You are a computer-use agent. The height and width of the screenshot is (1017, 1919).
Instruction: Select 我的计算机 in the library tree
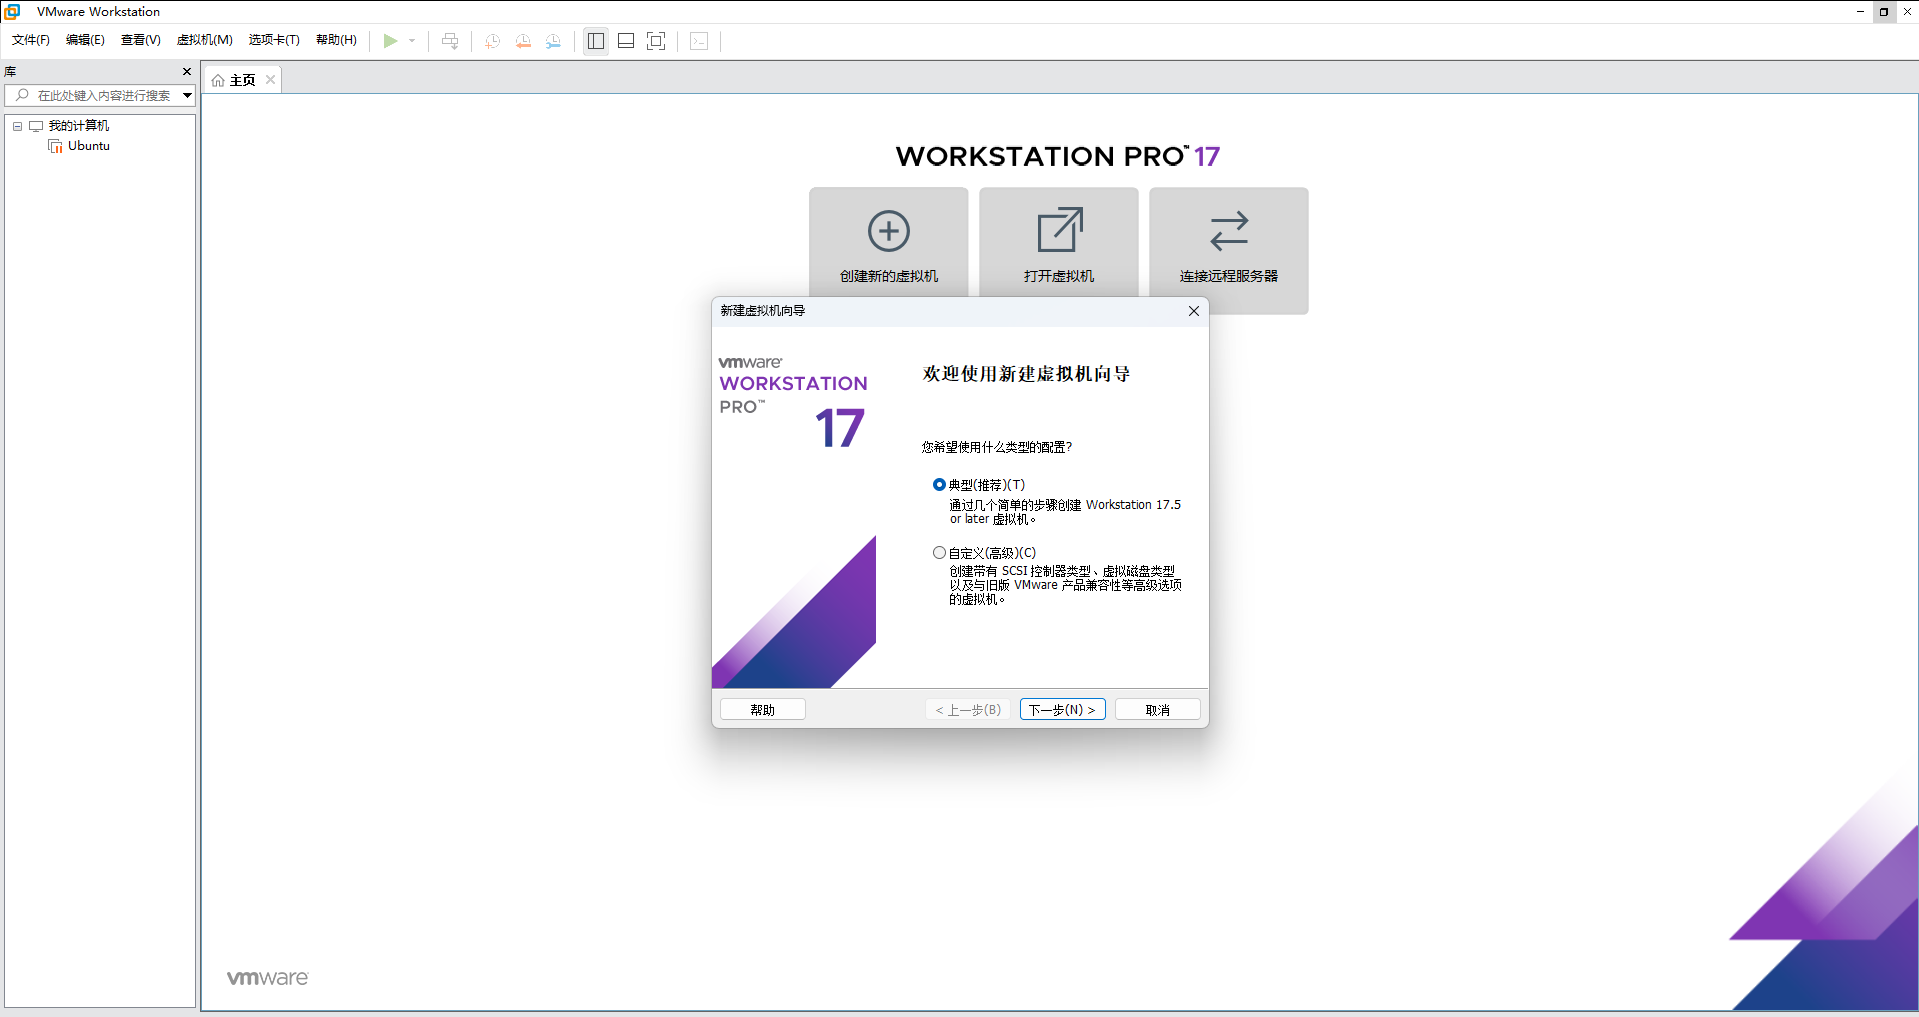coord(79,126)
